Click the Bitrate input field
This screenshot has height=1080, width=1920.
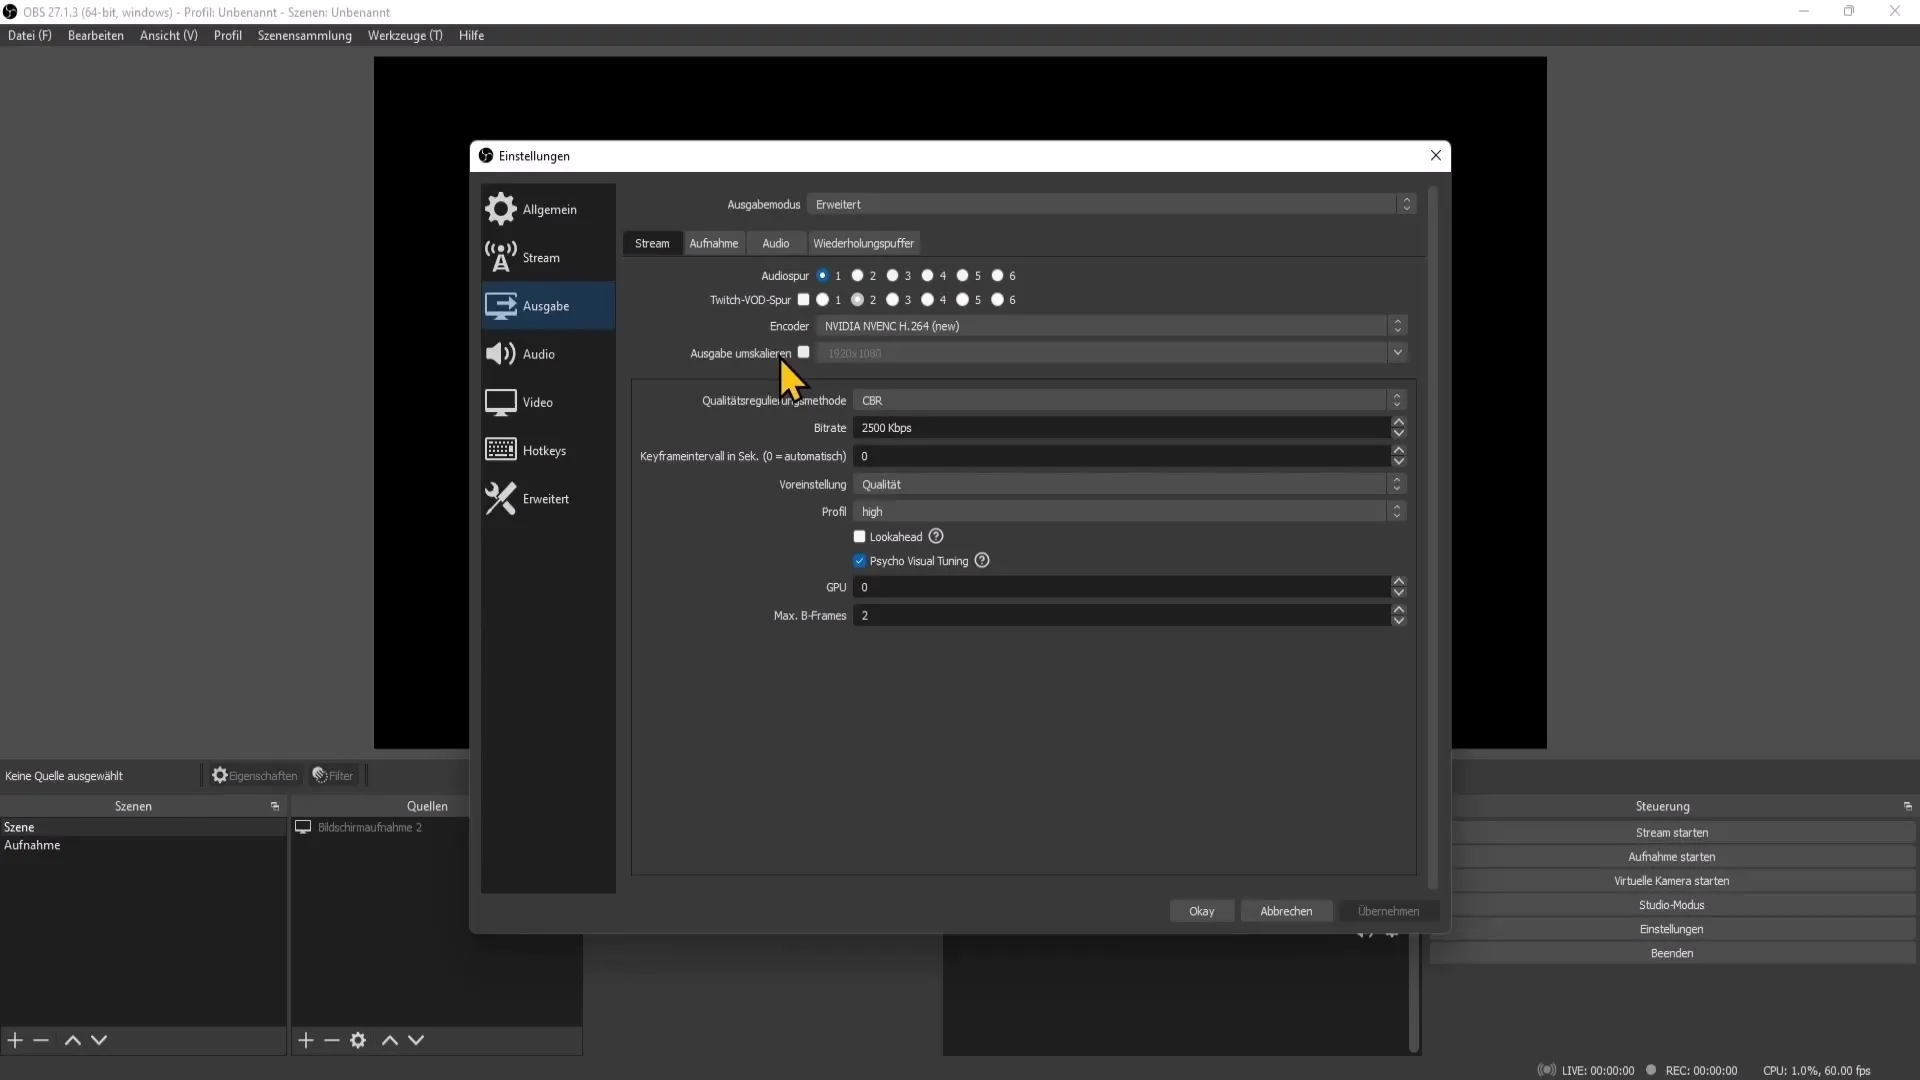tap(1120, 427)
